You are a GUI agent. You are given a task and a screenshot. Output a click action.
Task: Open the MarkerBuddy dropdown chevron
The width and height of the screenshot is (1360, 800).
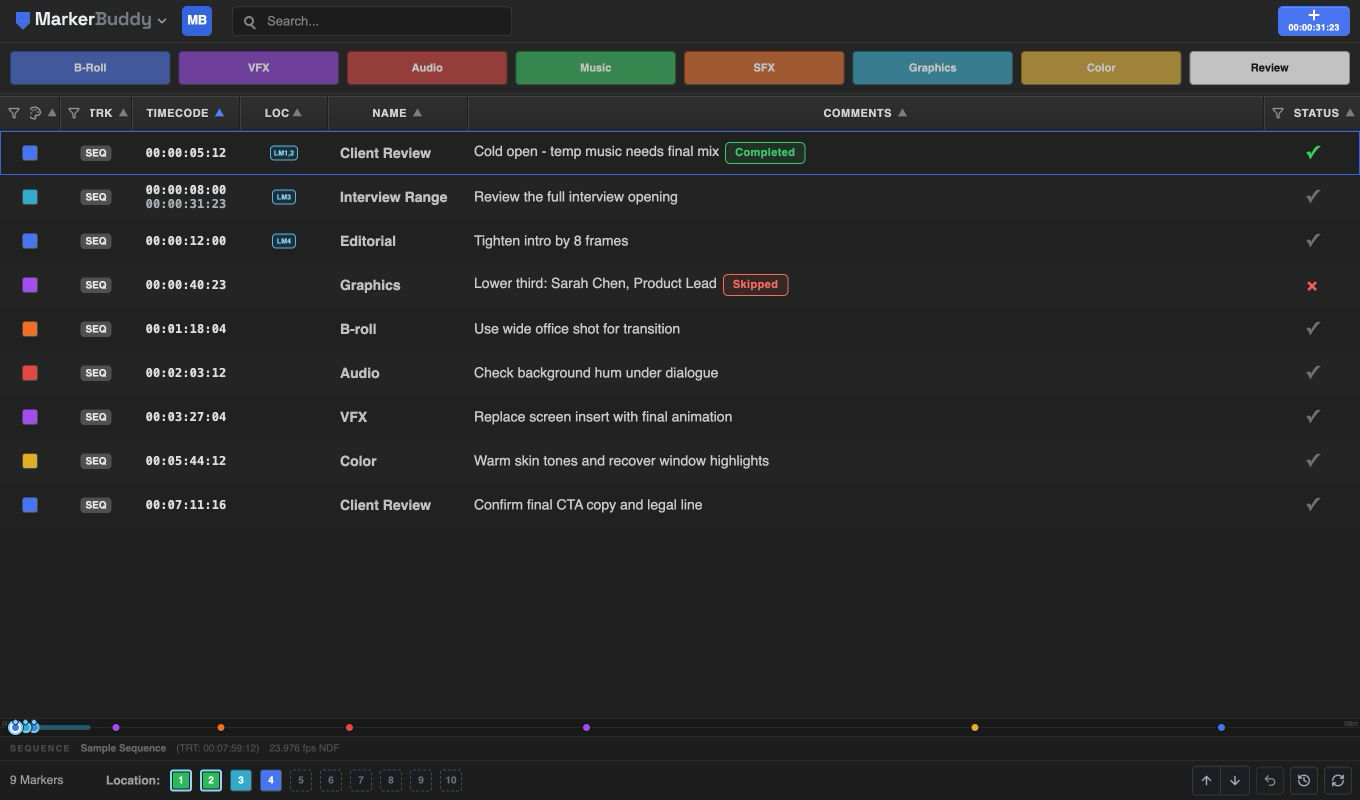[162, 21]
